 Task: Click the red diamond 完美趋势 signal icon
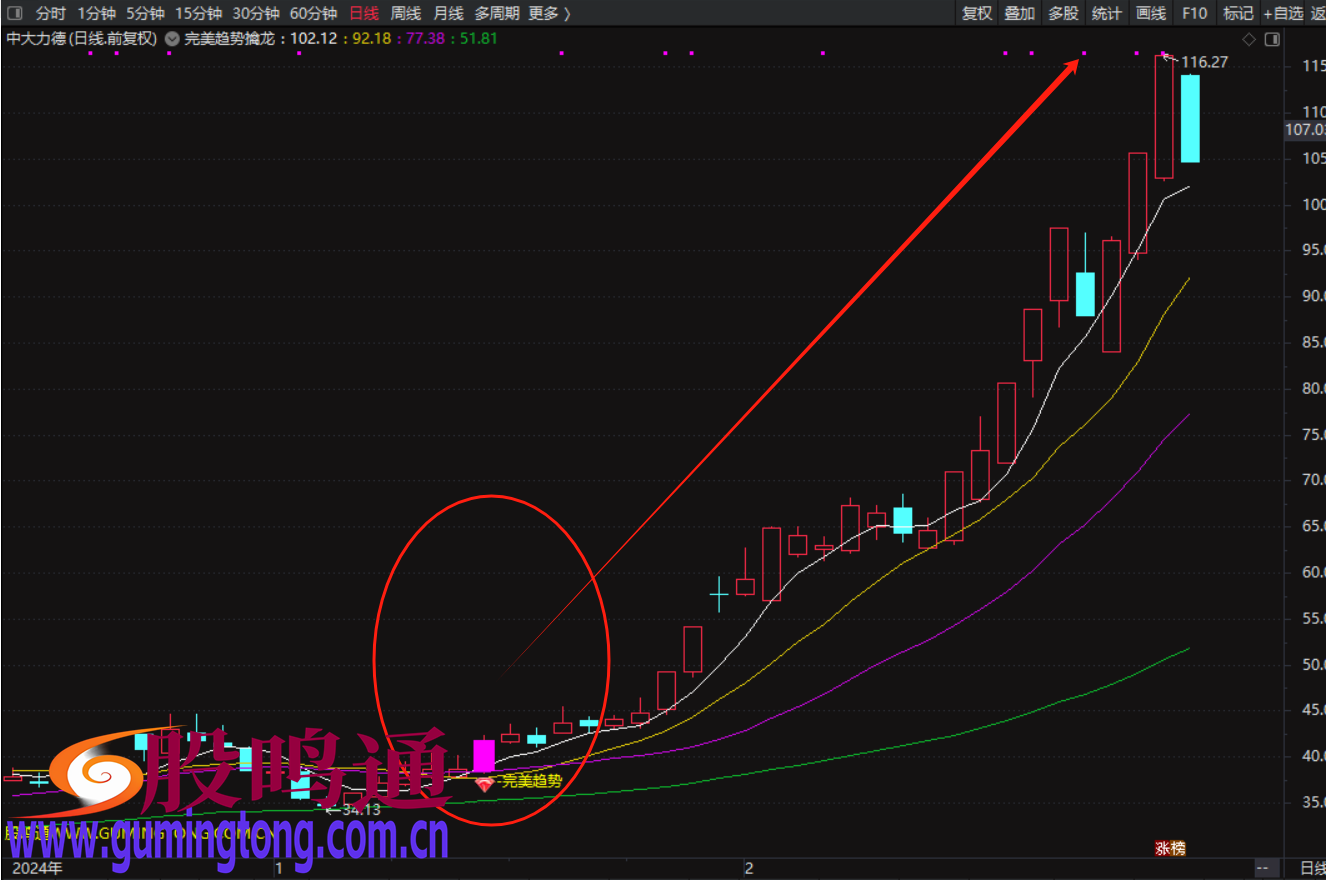[485, 786]
